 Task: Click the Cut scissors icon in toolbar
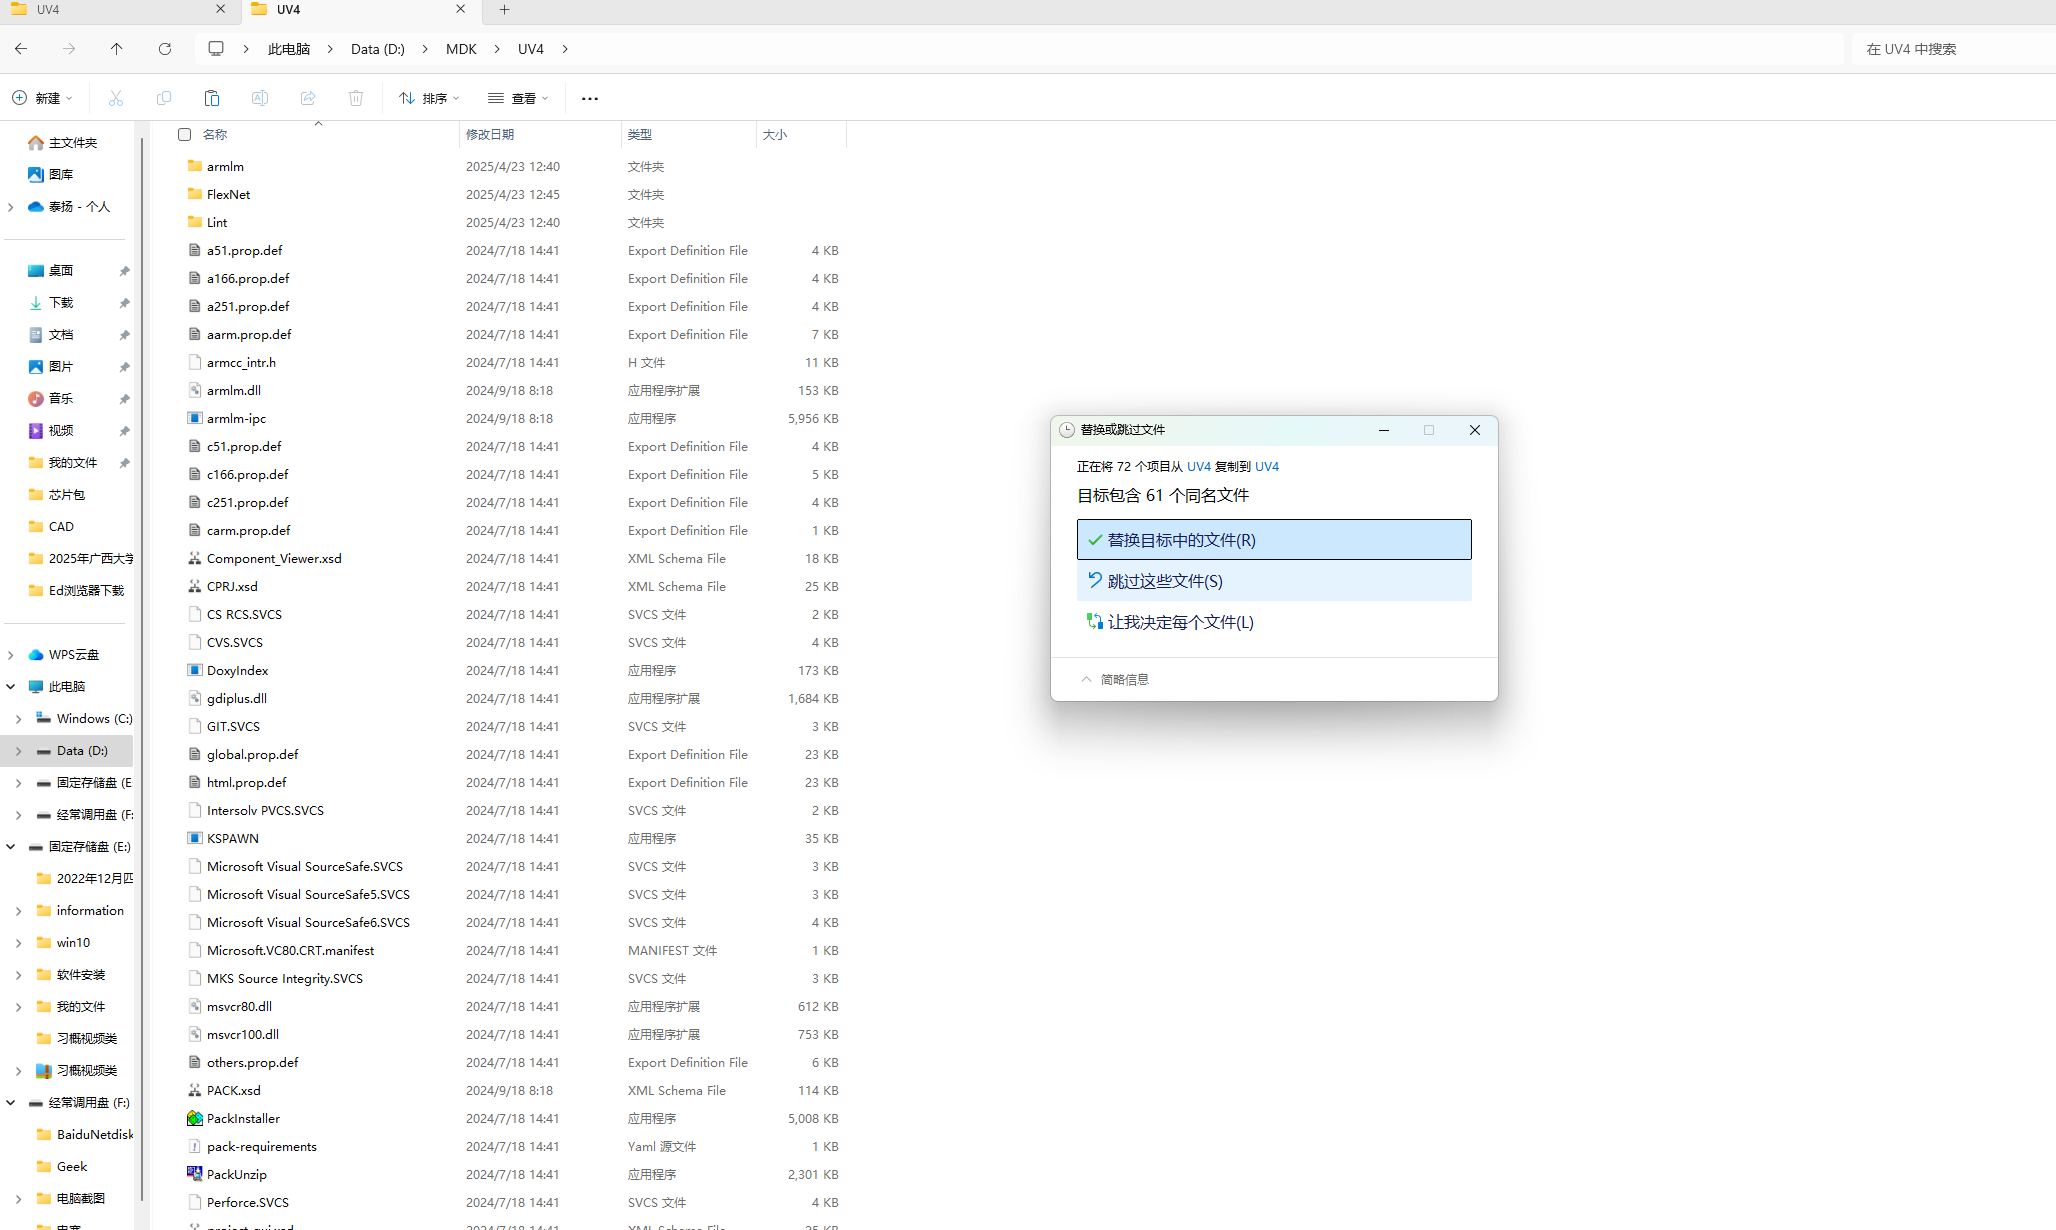116,98
